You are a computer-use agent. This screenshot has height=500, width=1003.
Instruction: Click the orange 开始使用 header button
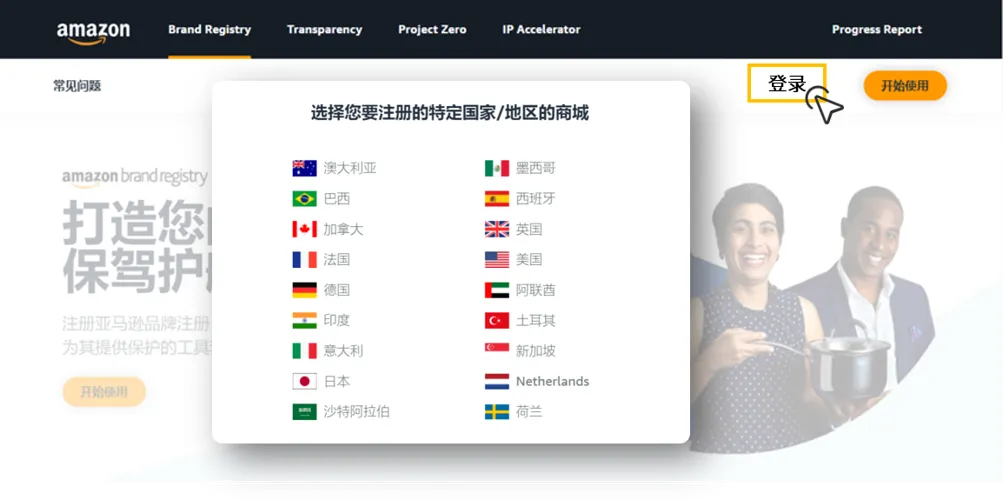coord(904,86)
